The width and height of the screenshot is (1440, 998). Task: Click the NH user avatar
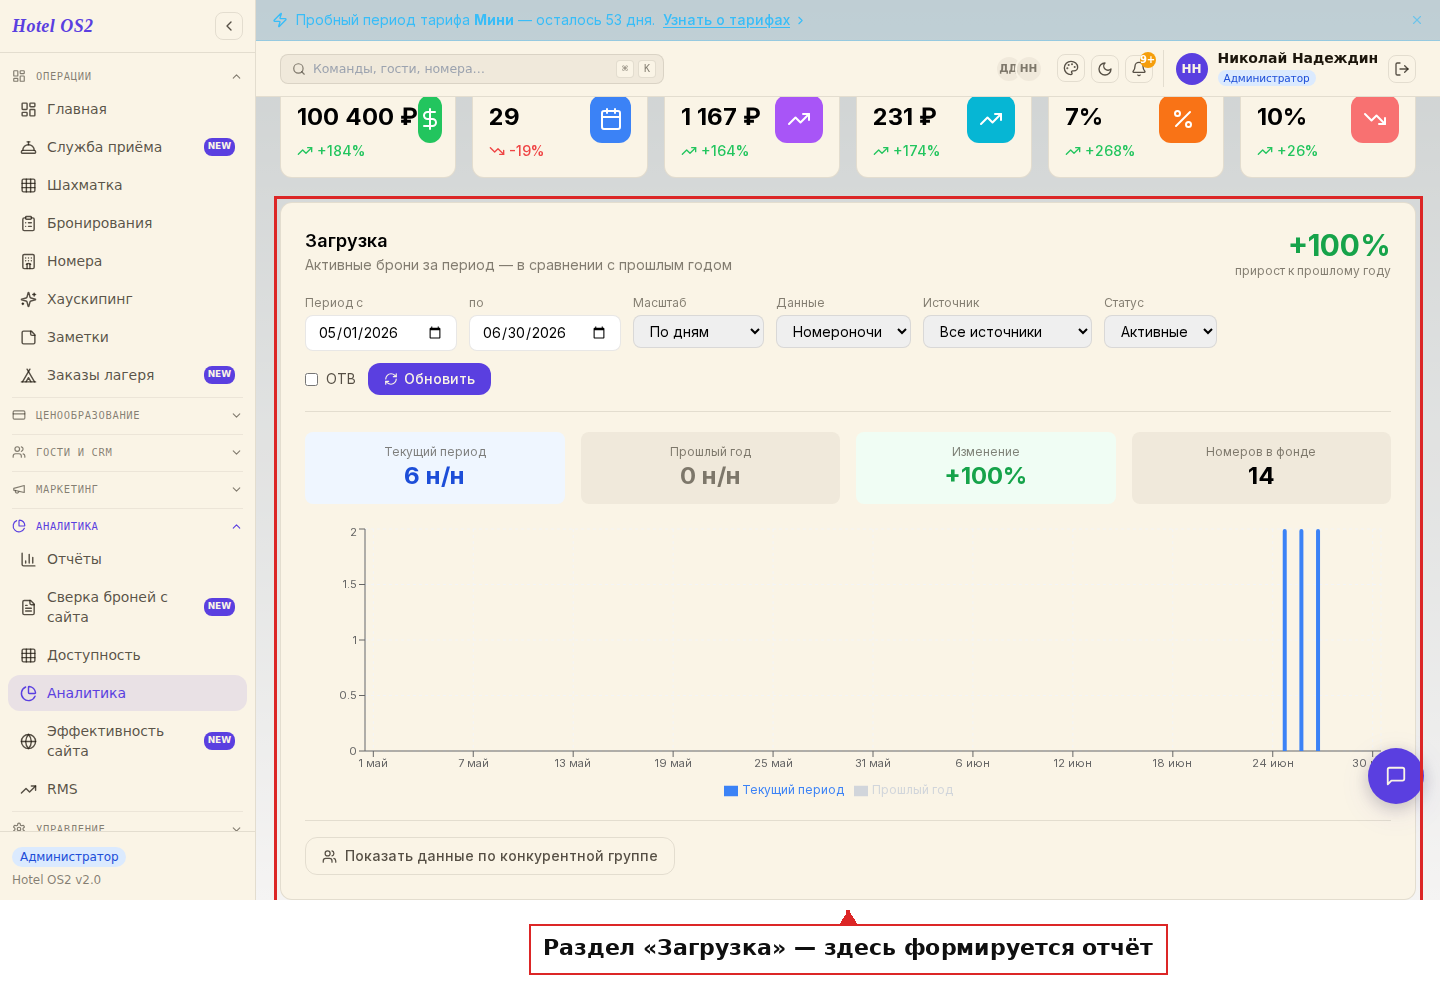point(1191,68)
